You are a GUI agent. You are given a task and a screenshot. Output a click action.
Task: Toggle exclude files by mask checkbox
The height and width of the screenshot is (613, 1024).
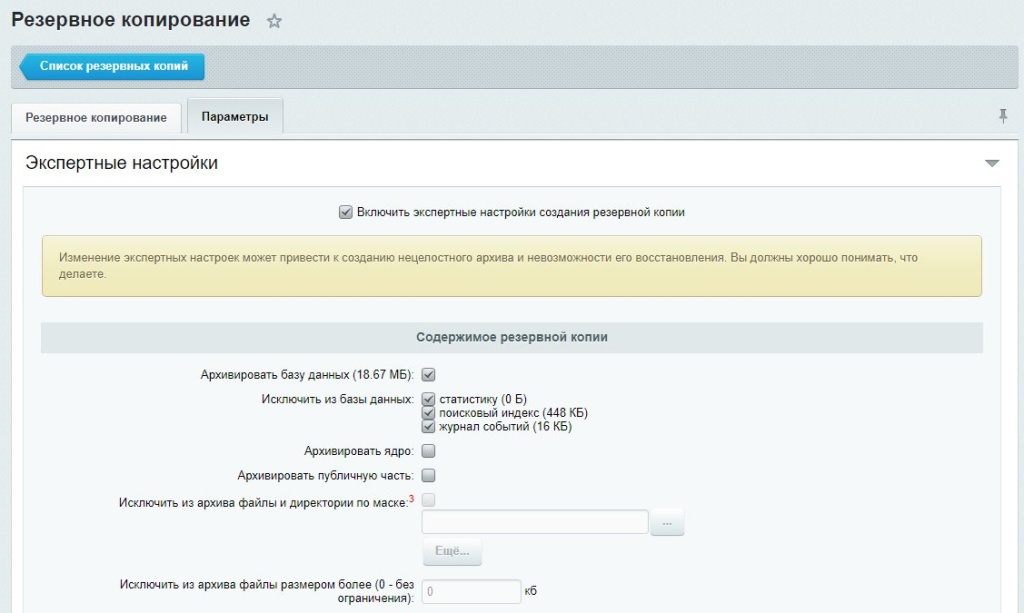tap(428, 500)
